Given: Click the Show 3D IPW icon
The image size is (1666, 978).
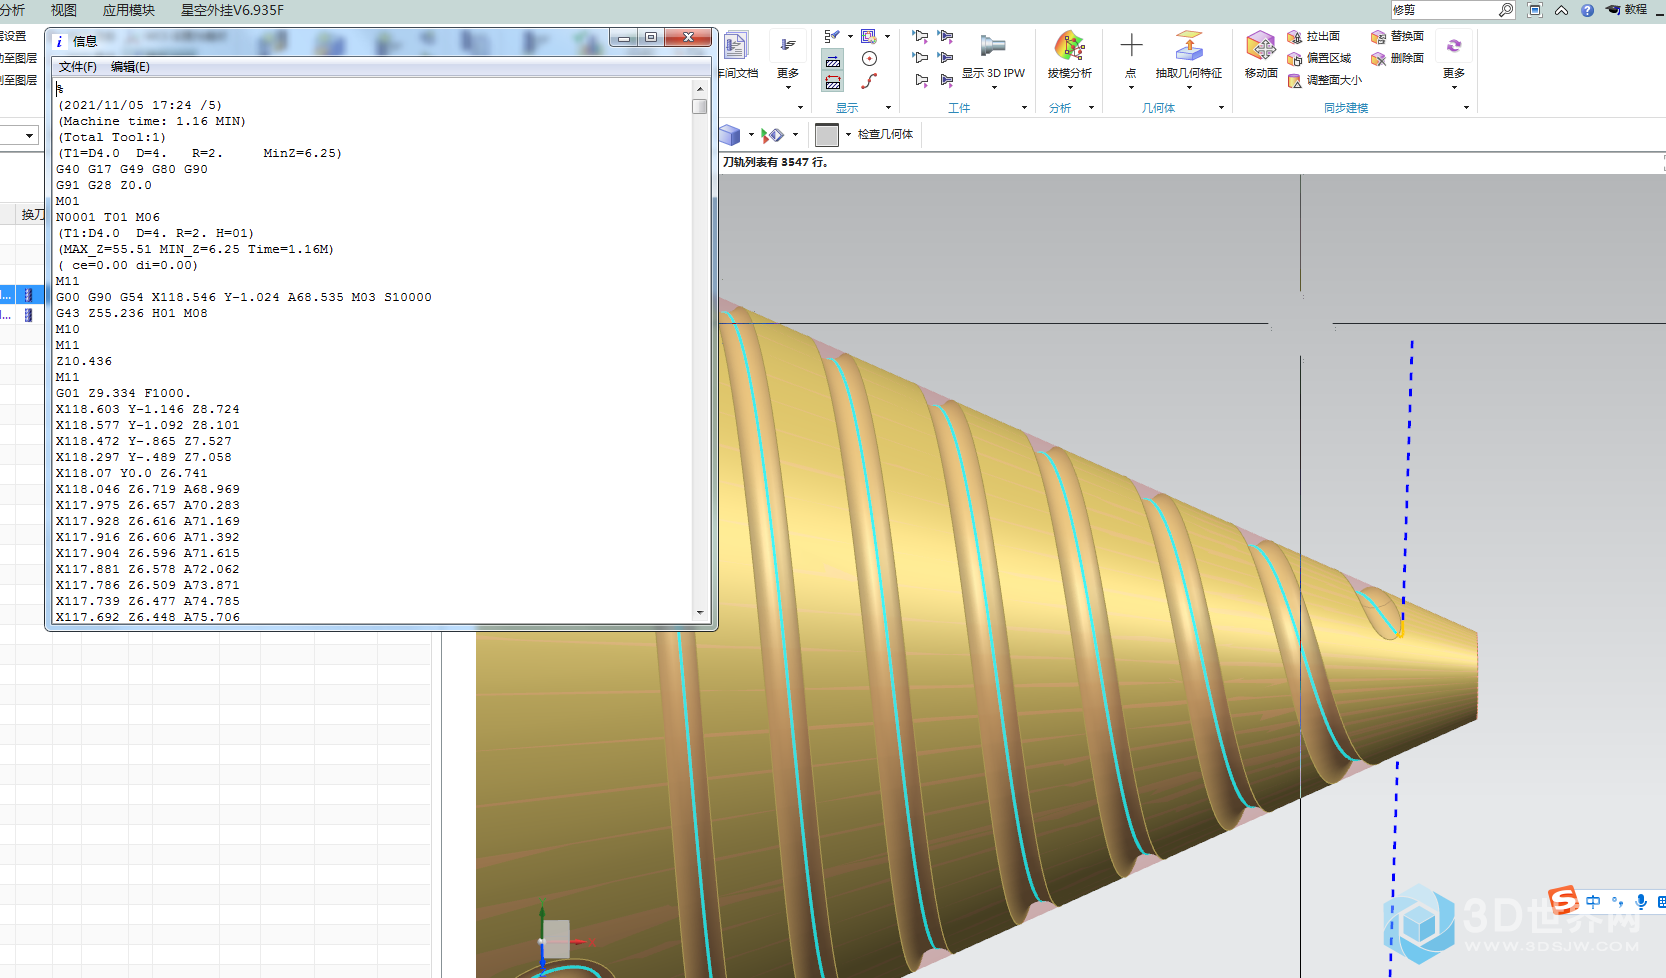Looking at the screenshot, I should coord(993,46).
